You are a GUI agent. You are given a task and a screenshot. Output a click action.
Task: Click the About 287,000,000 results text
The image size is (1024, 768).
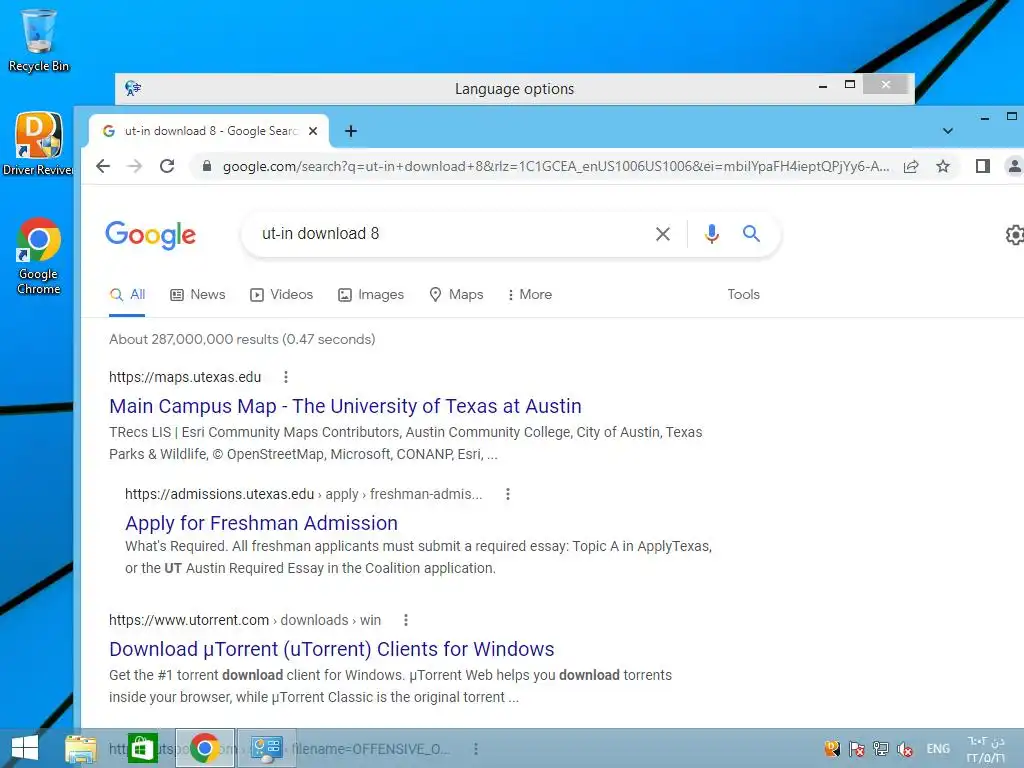(242, 340)
